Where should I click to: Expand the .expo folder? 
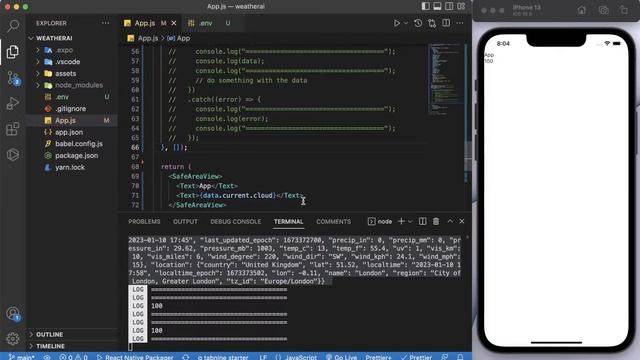click(x=38, y=50)
